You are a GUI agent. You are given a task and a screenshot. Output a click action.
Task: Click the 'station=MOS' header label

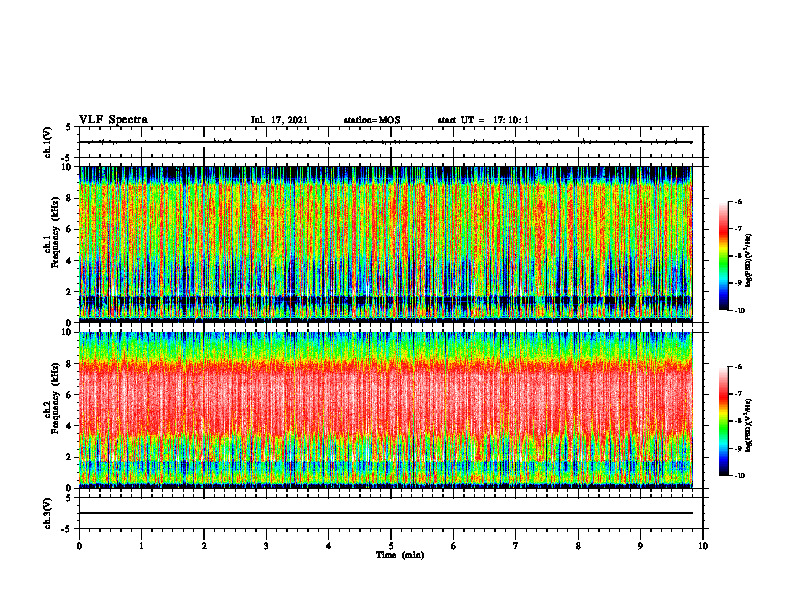372,120
